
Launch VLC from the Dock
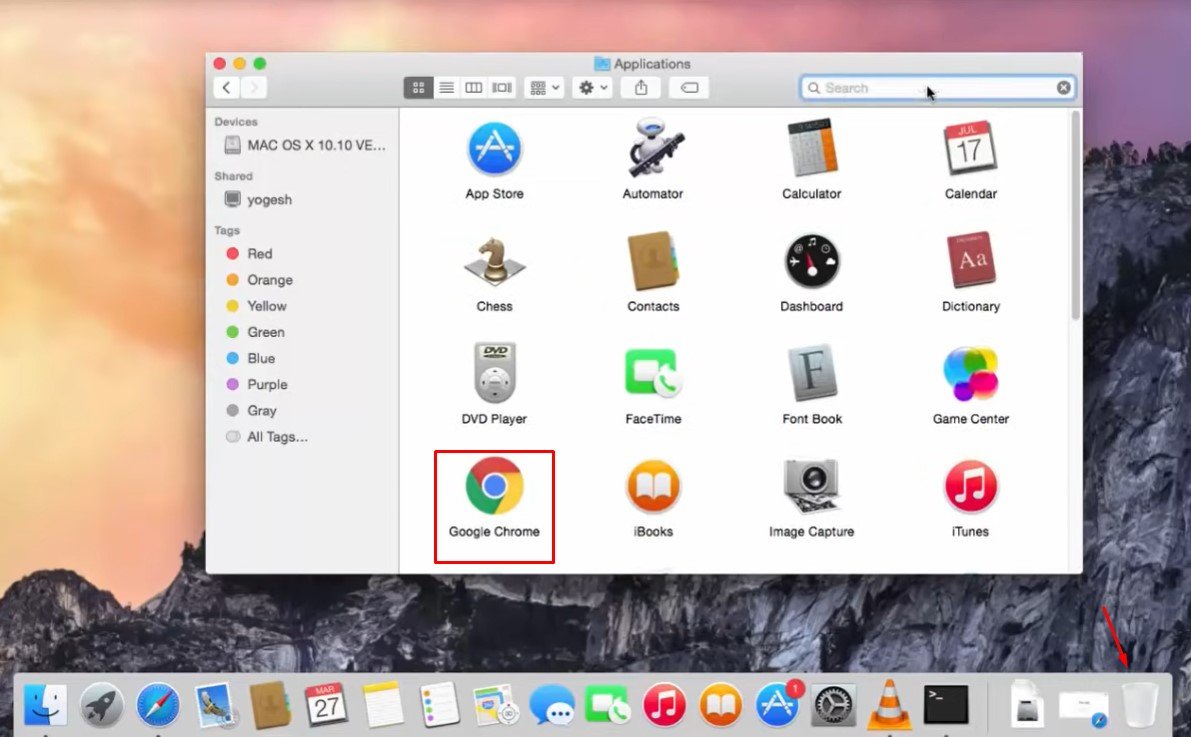point(889,704)
